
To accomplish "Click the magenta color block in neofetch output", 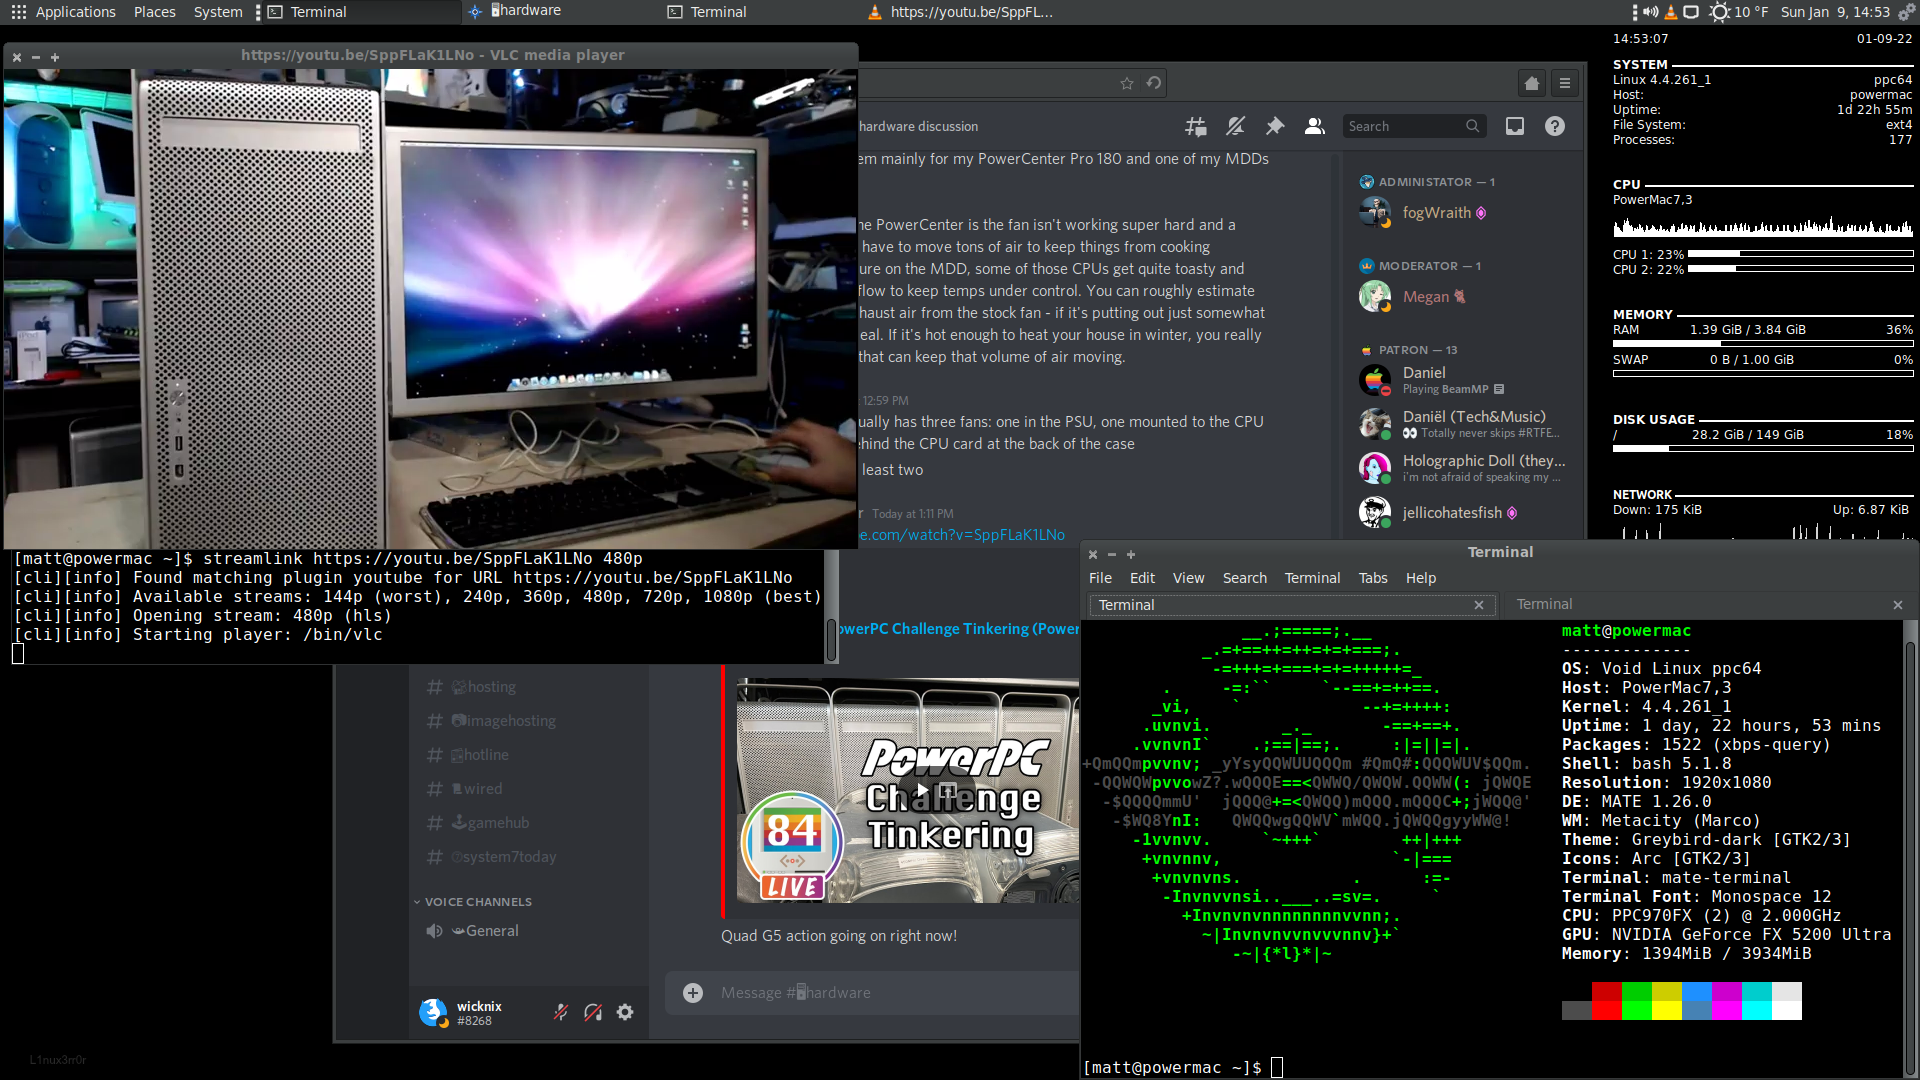I will tap(1727, 1001).
